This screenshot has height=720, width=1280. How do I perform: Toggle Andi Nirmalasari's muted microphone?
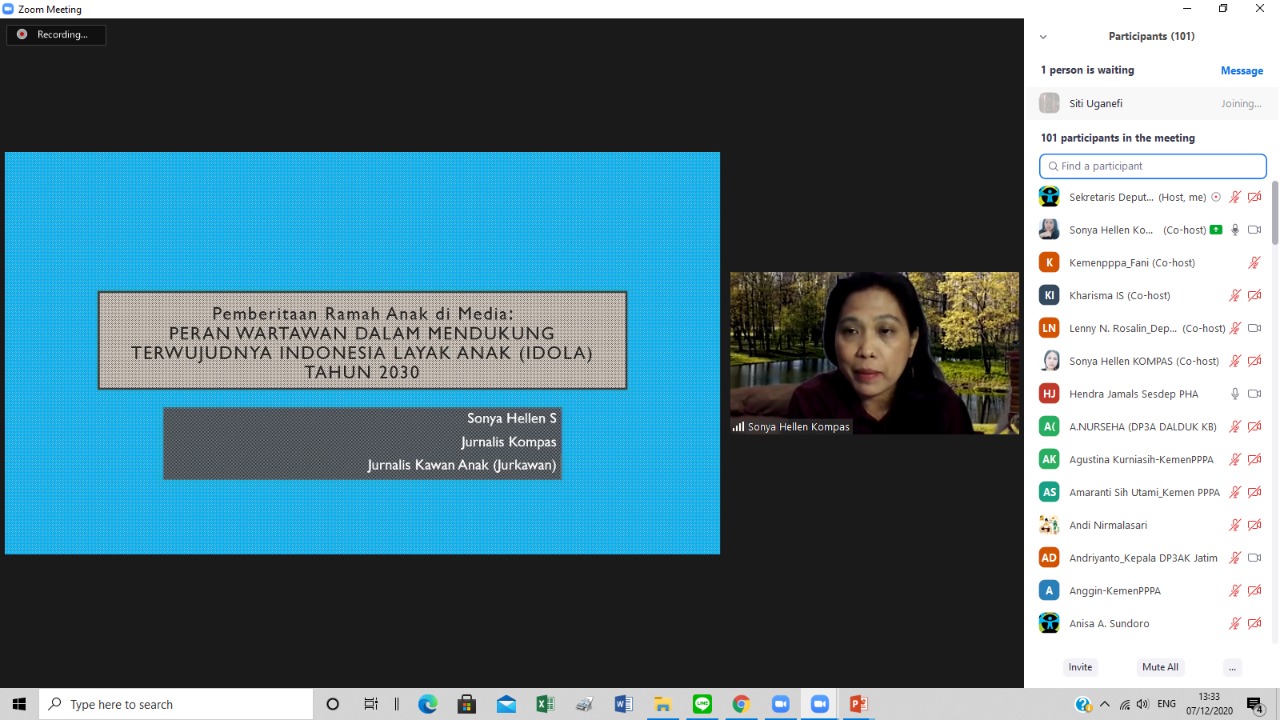point(1235,525)
